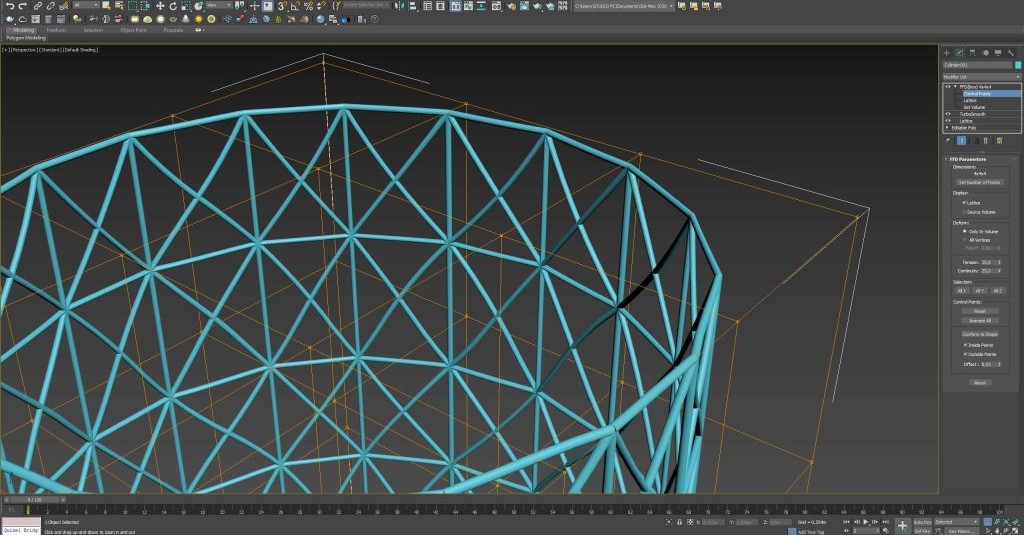Click the About button
This screenshot has width=1024, height=535.
(980, 383)
